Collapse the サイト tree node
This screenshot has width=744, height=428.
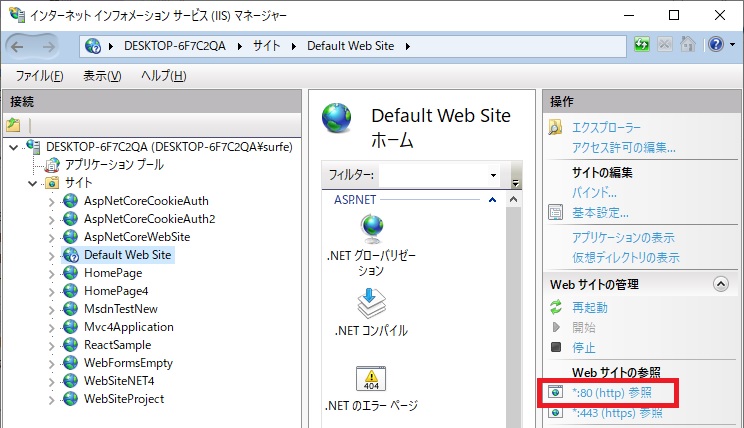coord(32,184)
